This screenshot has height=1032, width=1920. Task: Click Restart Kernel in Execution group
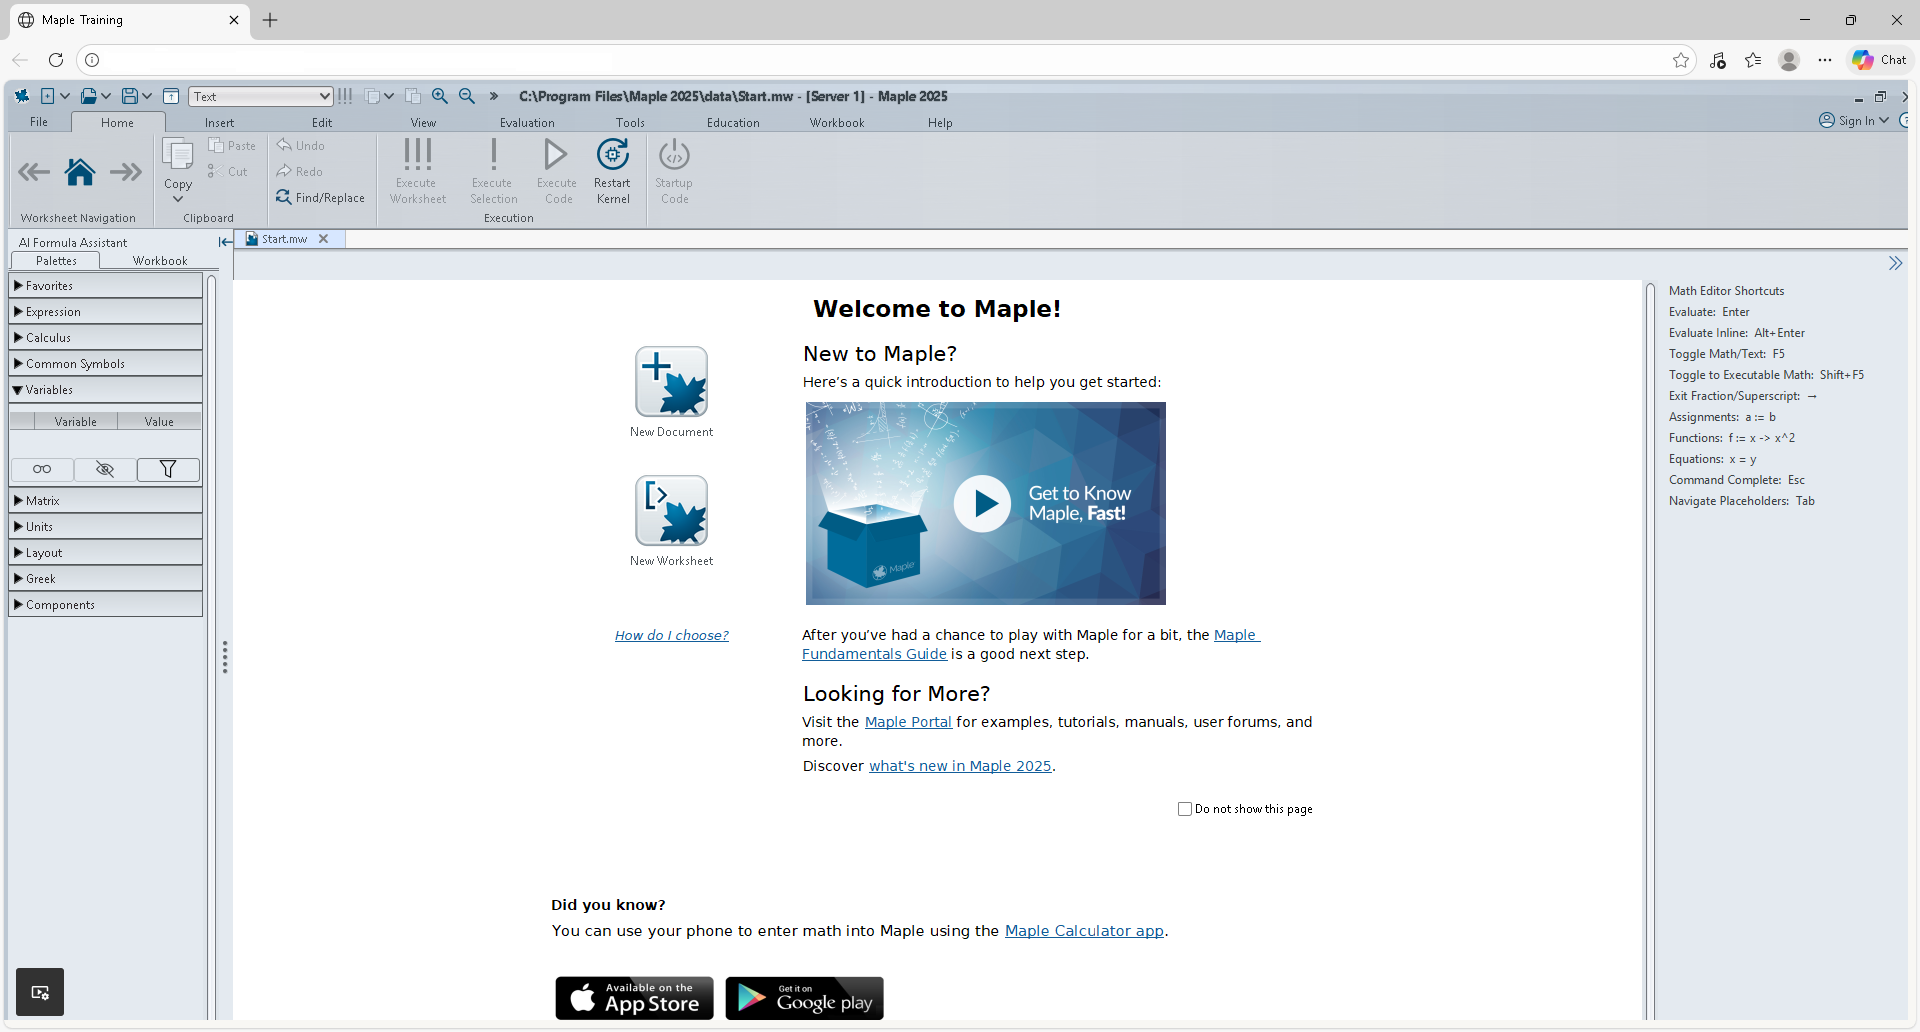click(x=612, y=172)
